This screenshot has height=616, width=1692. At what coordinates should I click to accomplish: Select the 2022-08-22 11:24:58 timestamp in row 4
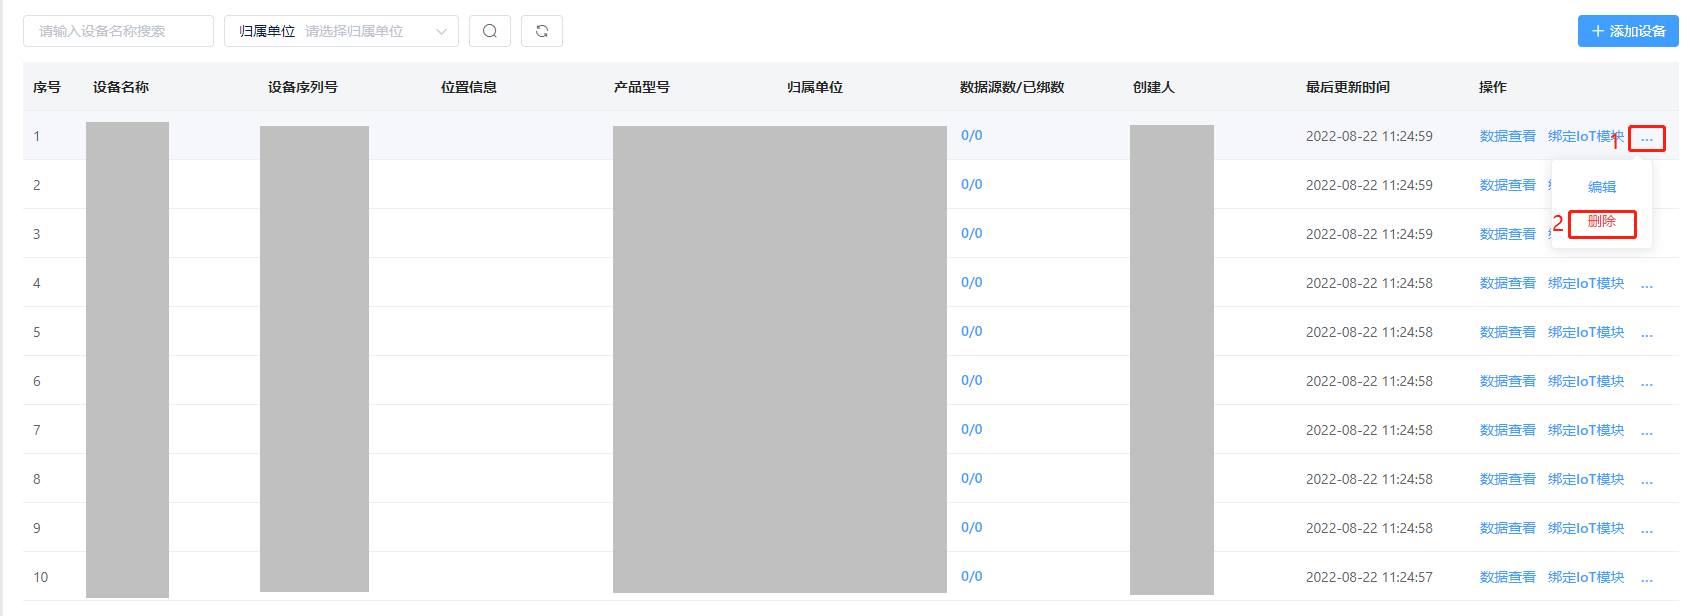1369,283
